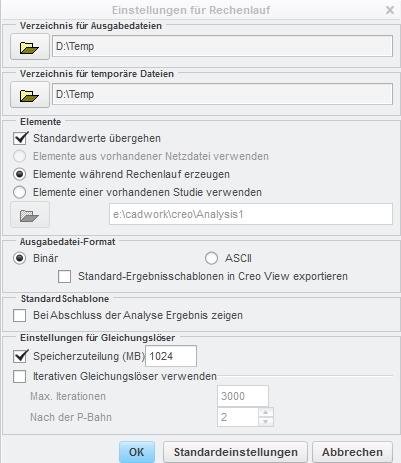Enable Standard-Ergebnisschablonen in Creo View exportieren

click(x=64, y=276)
